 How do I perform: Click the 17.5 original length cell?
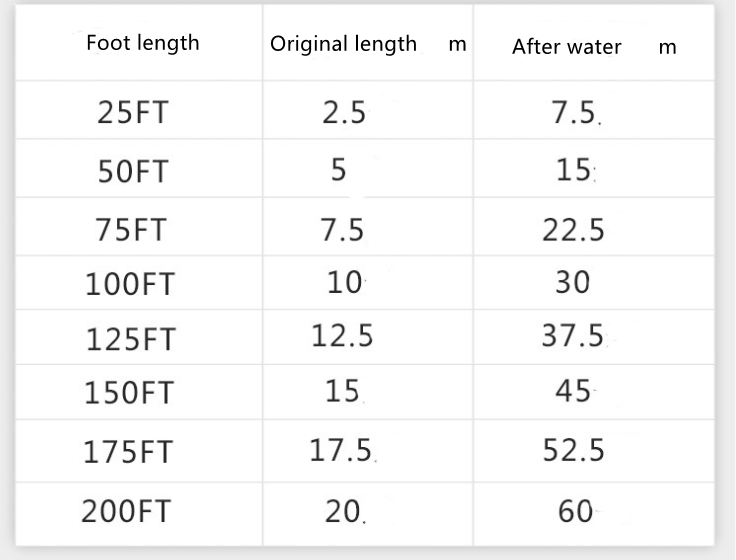click(x=341, y=451)
